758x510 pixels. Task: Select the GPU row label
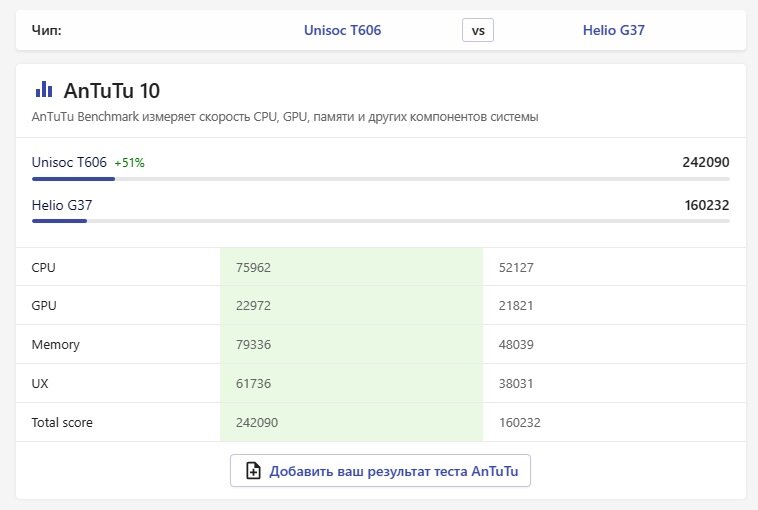click(x=43, y=306)
